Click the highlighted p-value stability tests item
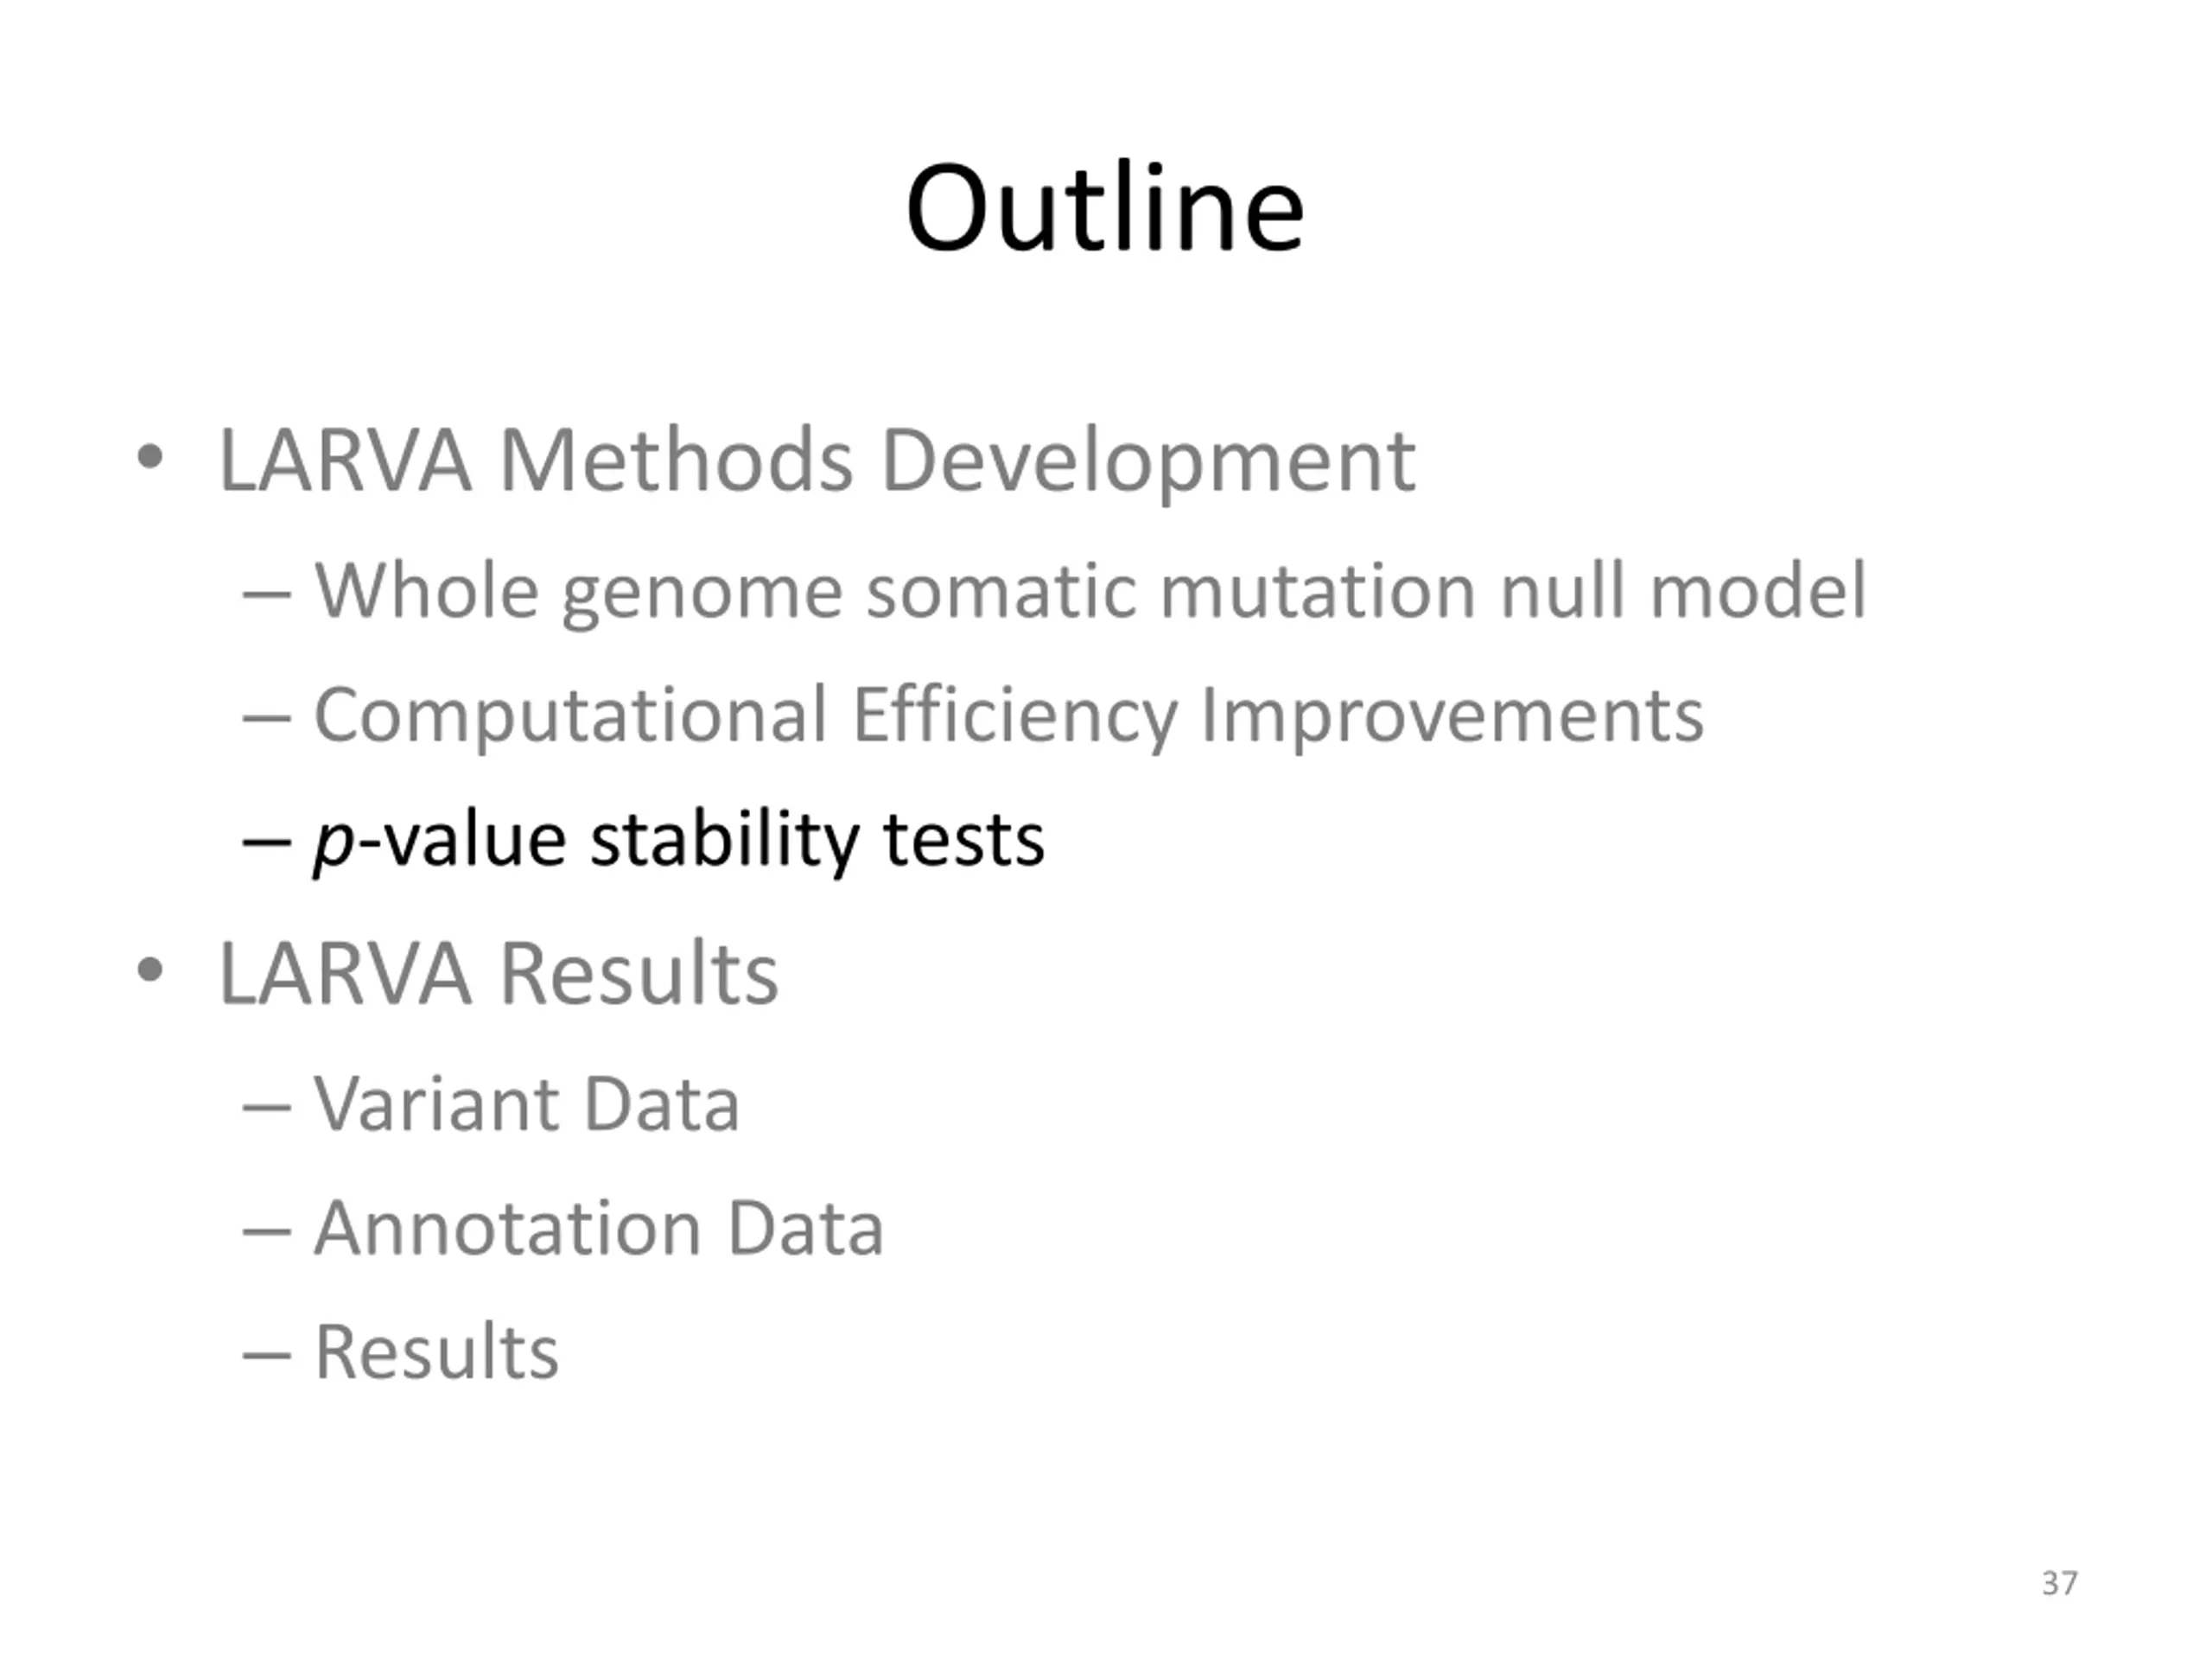The height and width of the screenshot is (1659, 2212). click(x=680, y=839)
